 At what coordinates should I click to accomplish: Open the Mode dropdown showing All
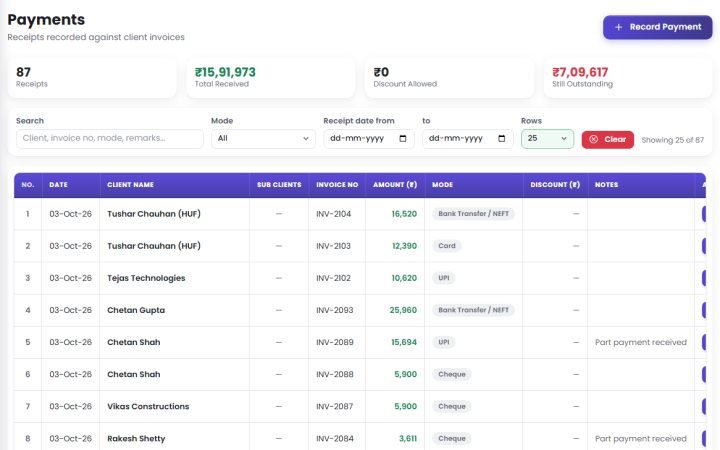click(263, 139)
